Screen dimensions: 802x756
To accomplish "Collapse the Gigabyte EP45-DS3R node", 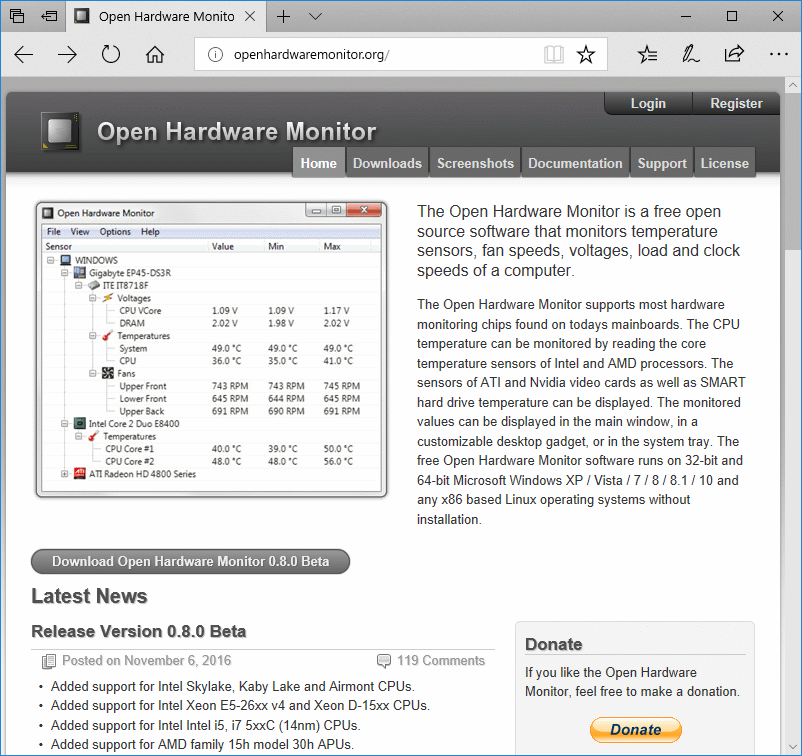I will click(x=64, y=273).
